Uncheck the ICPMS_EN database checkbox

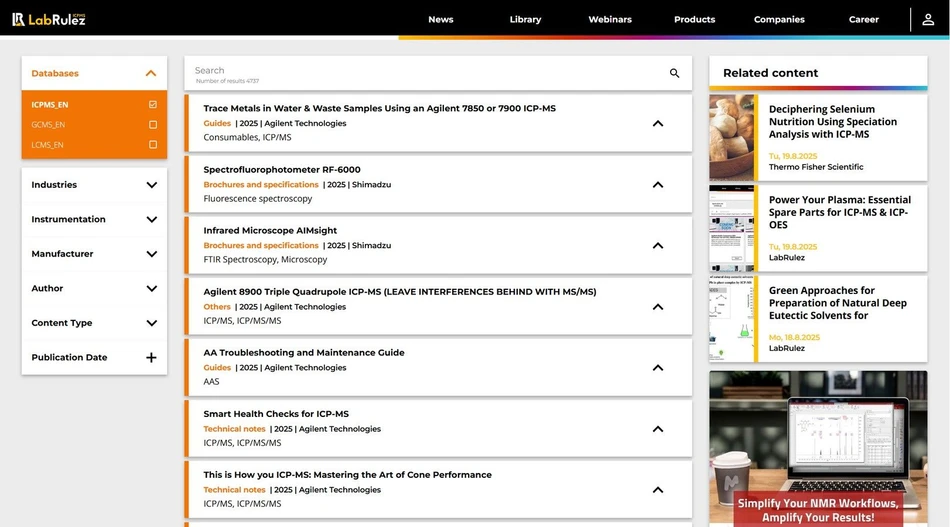(153, 104)
